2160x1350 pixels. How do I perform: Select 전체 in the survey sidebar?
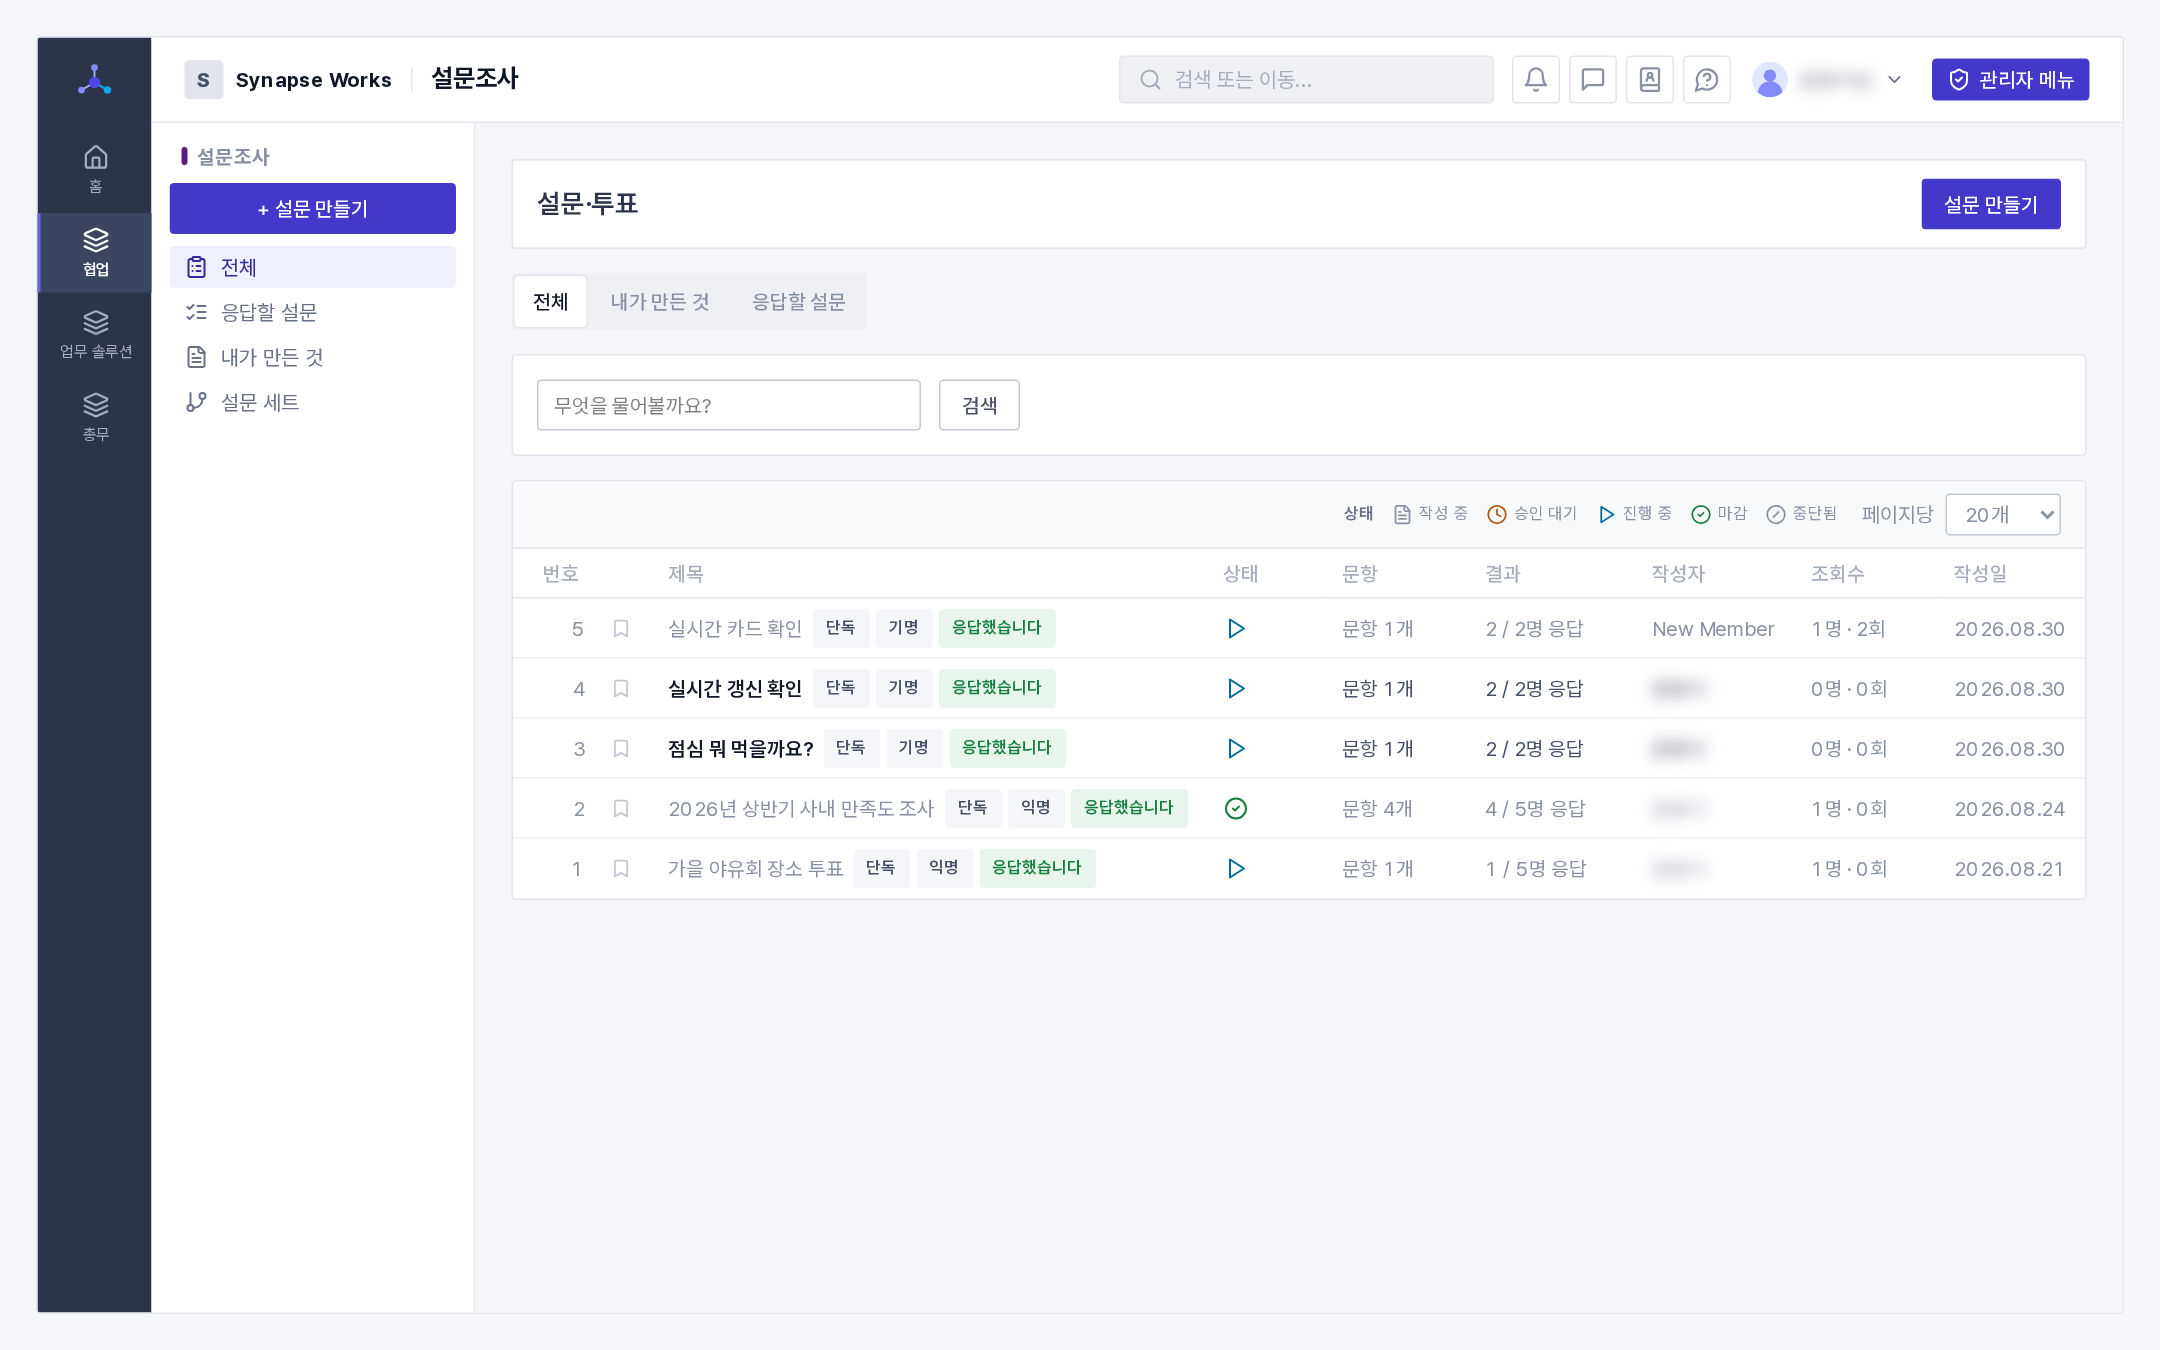click(312, 267)
